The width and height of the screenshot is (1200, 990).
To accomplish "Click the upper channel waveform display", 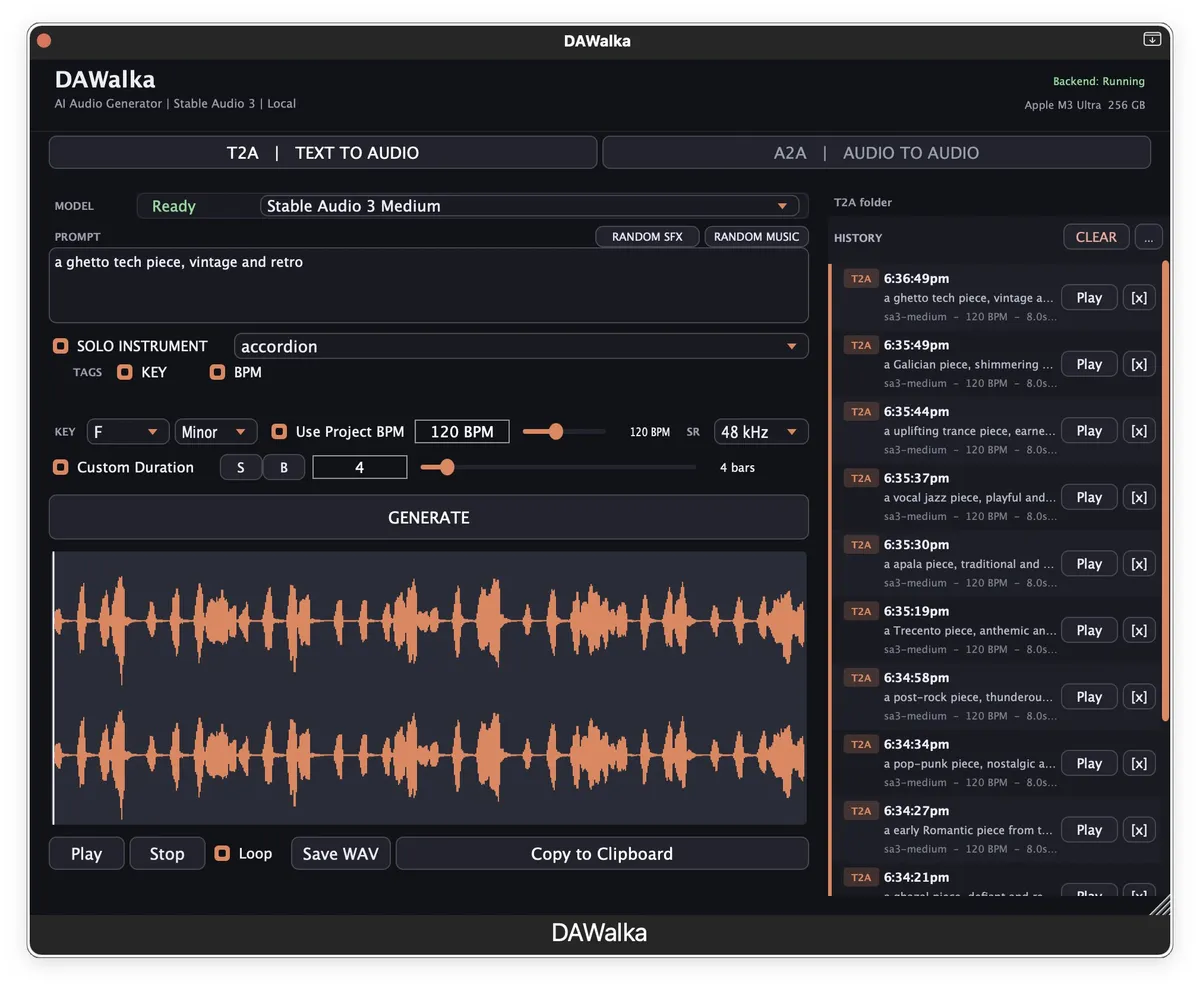I will pos(429,620).
